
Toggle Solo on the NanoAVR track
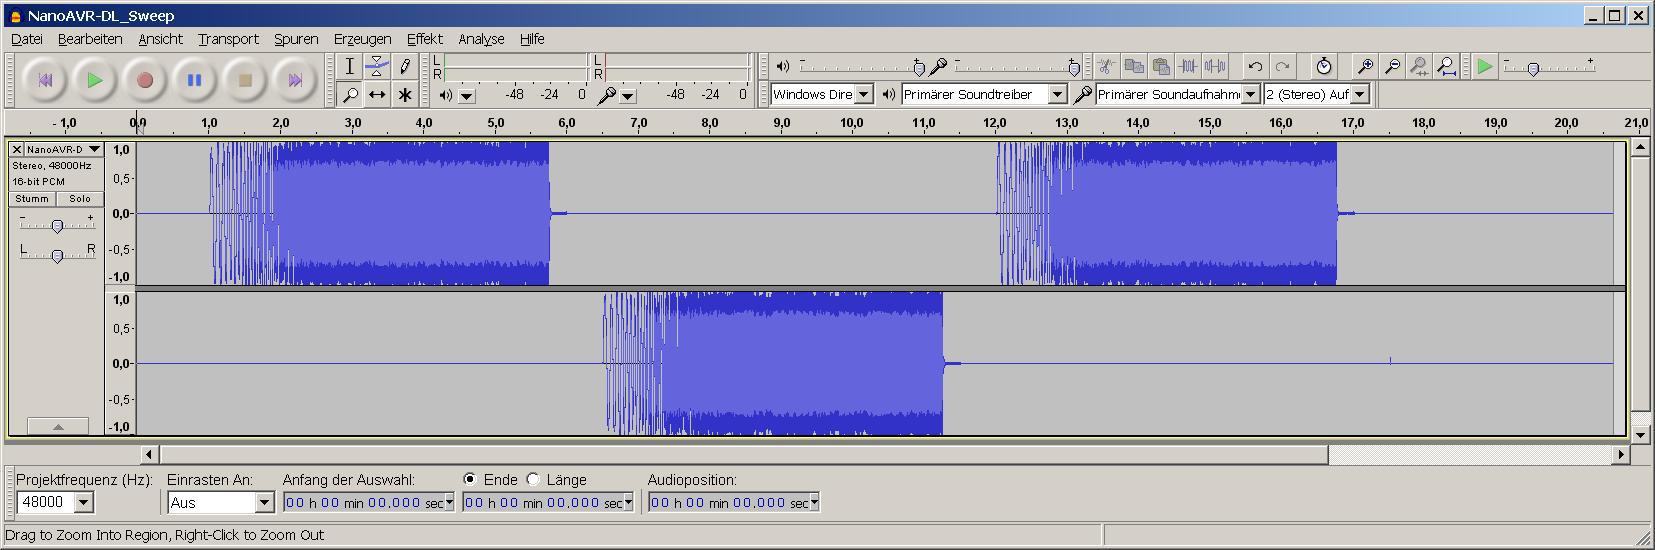pos(80,198)
